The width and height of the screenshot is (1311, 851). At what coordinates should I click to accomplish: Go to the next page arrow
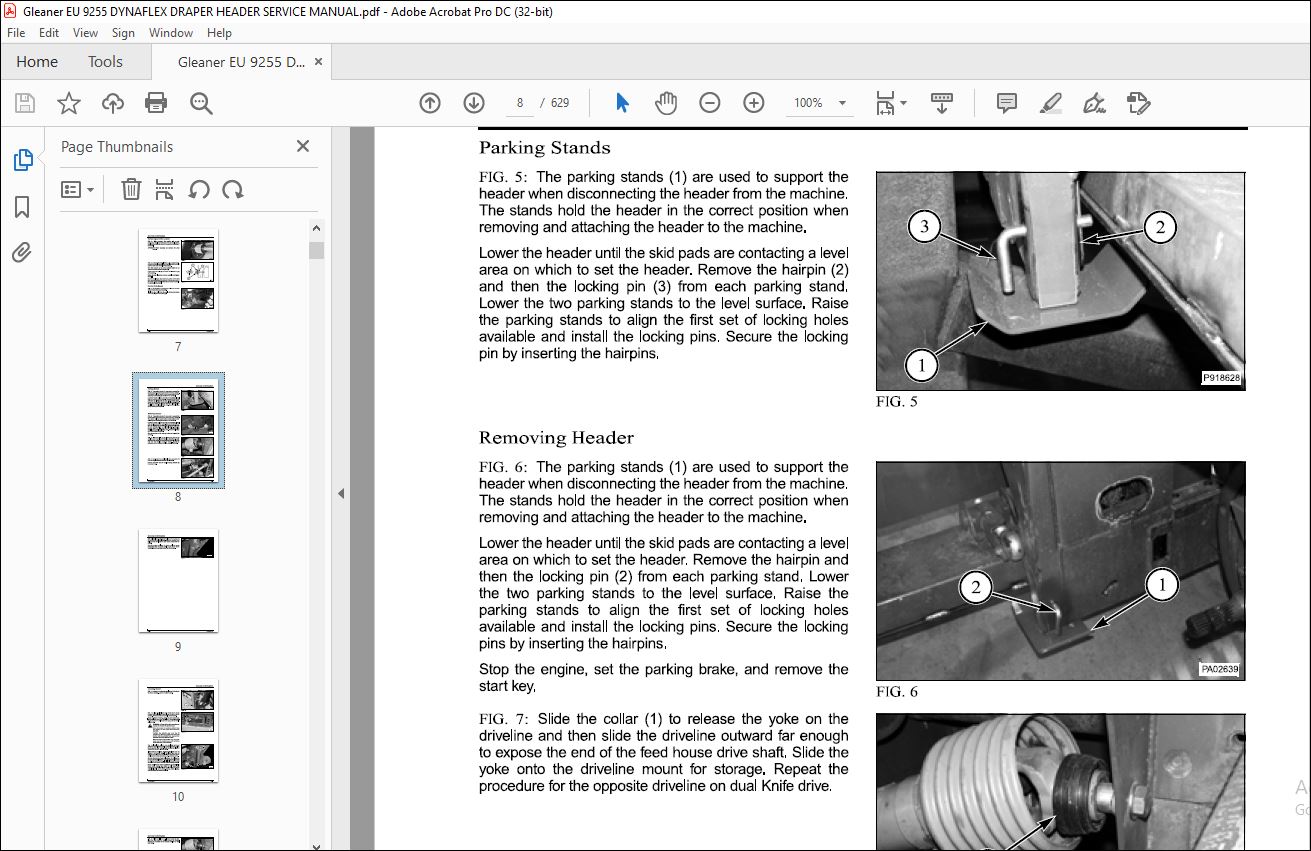point(474,103)
